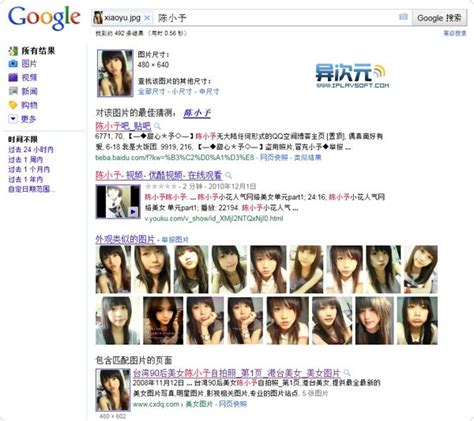Click magnifier preview icon beside 台湾90后美女 result
474x421 pixels.
(347, 372)
